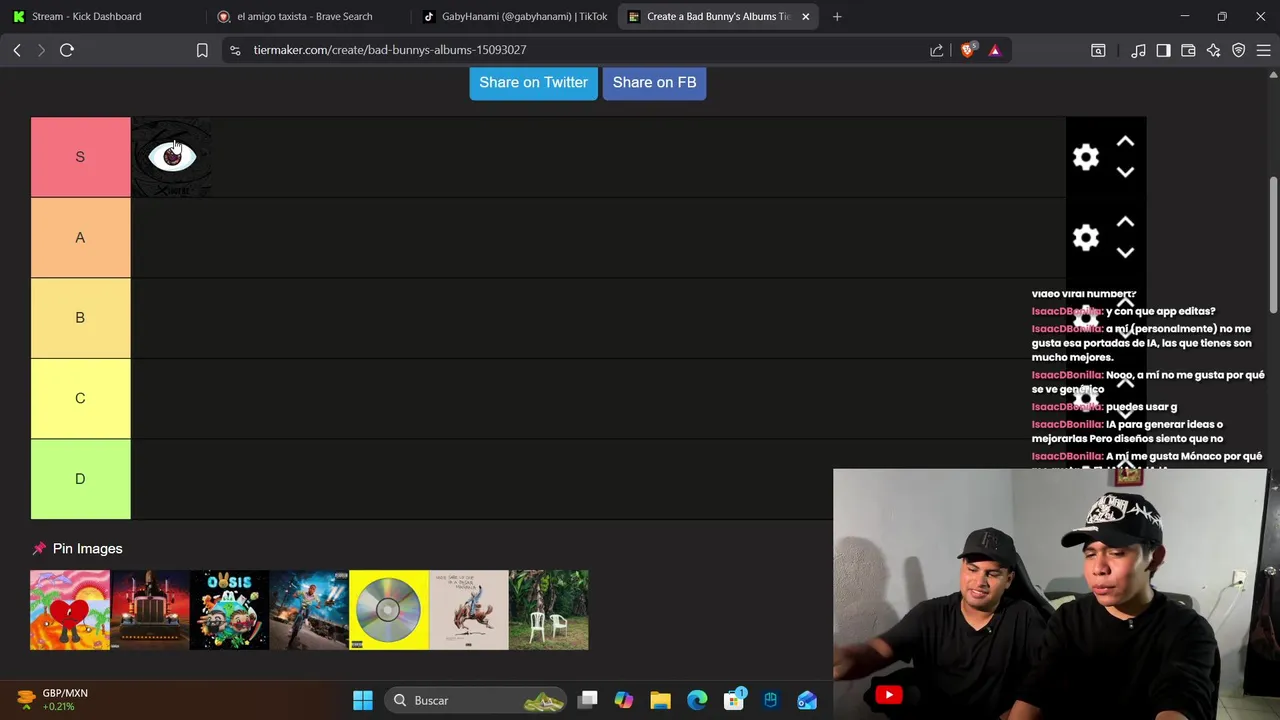
Task: Select the blue sky figure album cover thumbnail
Action: [x=309, y=610]
